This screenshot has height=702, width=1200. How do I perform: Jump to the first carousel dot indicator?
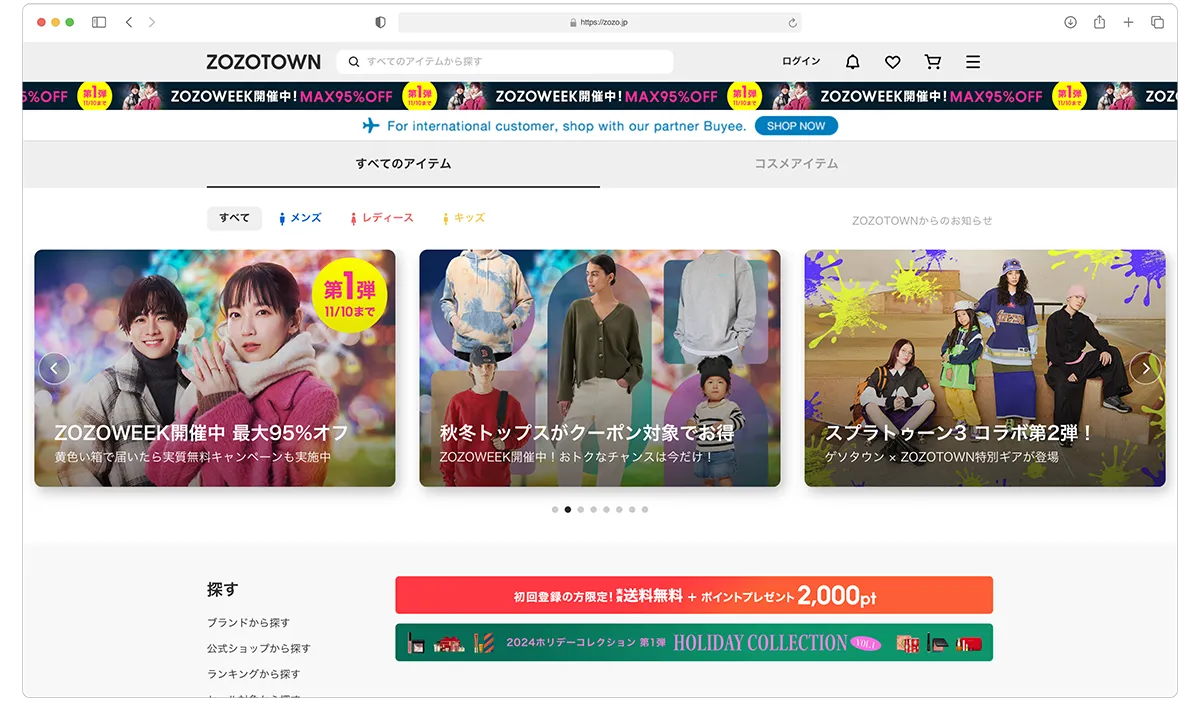click(555, 509)
